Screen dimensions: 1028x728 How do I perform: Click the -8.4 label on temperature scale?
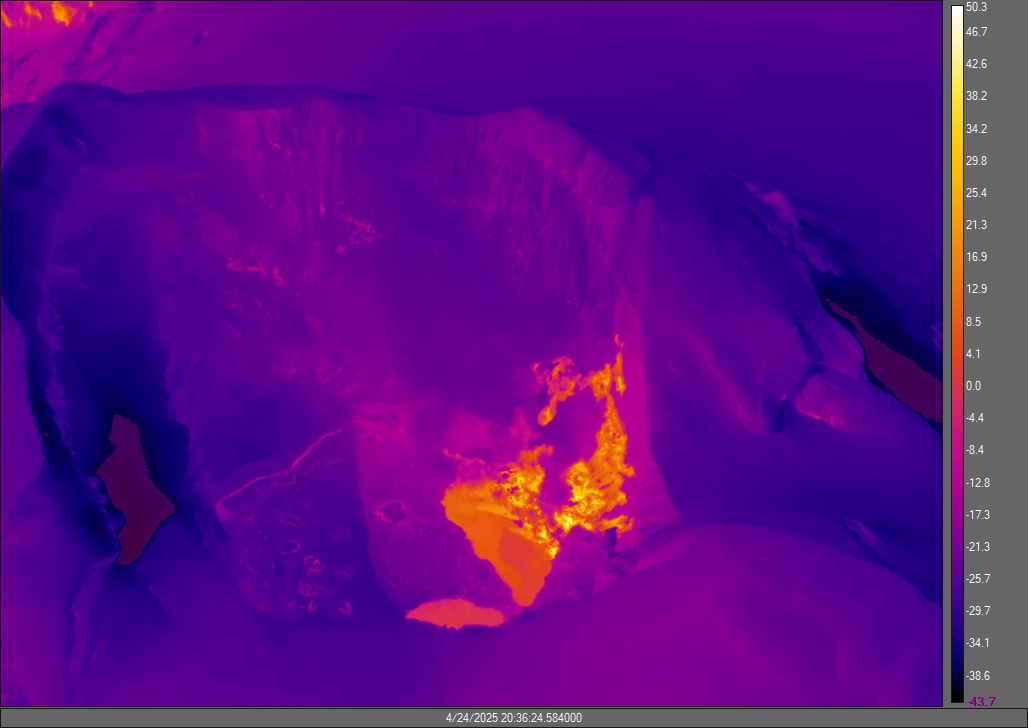(976, 450)
